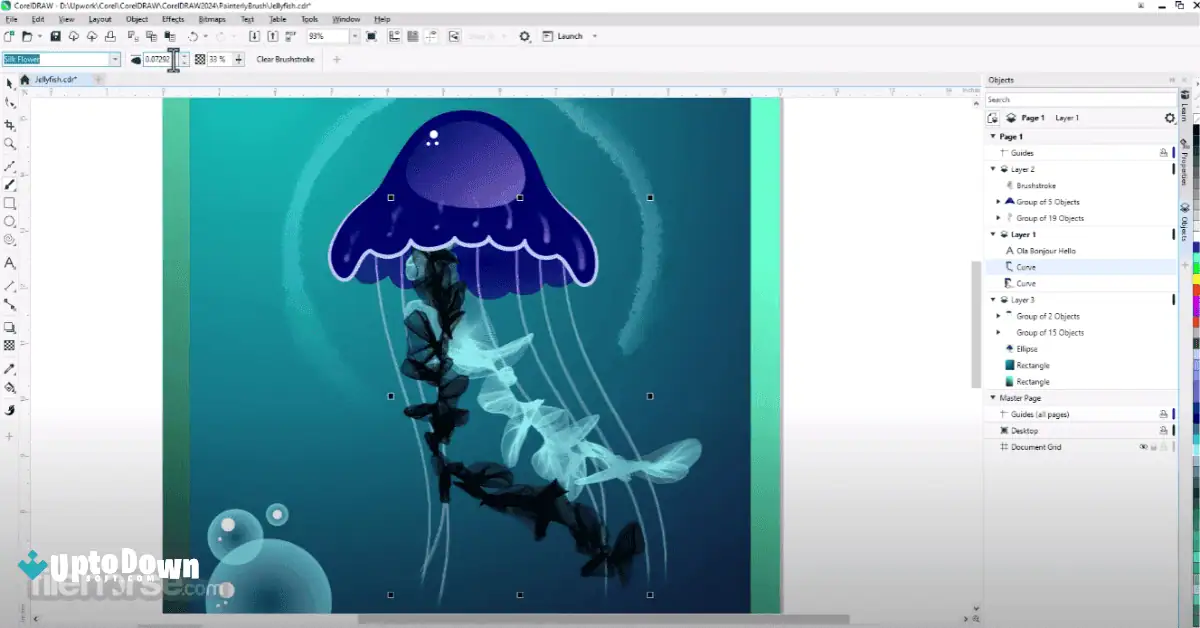Activate the Painterly Brush tool
The height and width of the screenshot is (628, 1200).
point(10,183)
